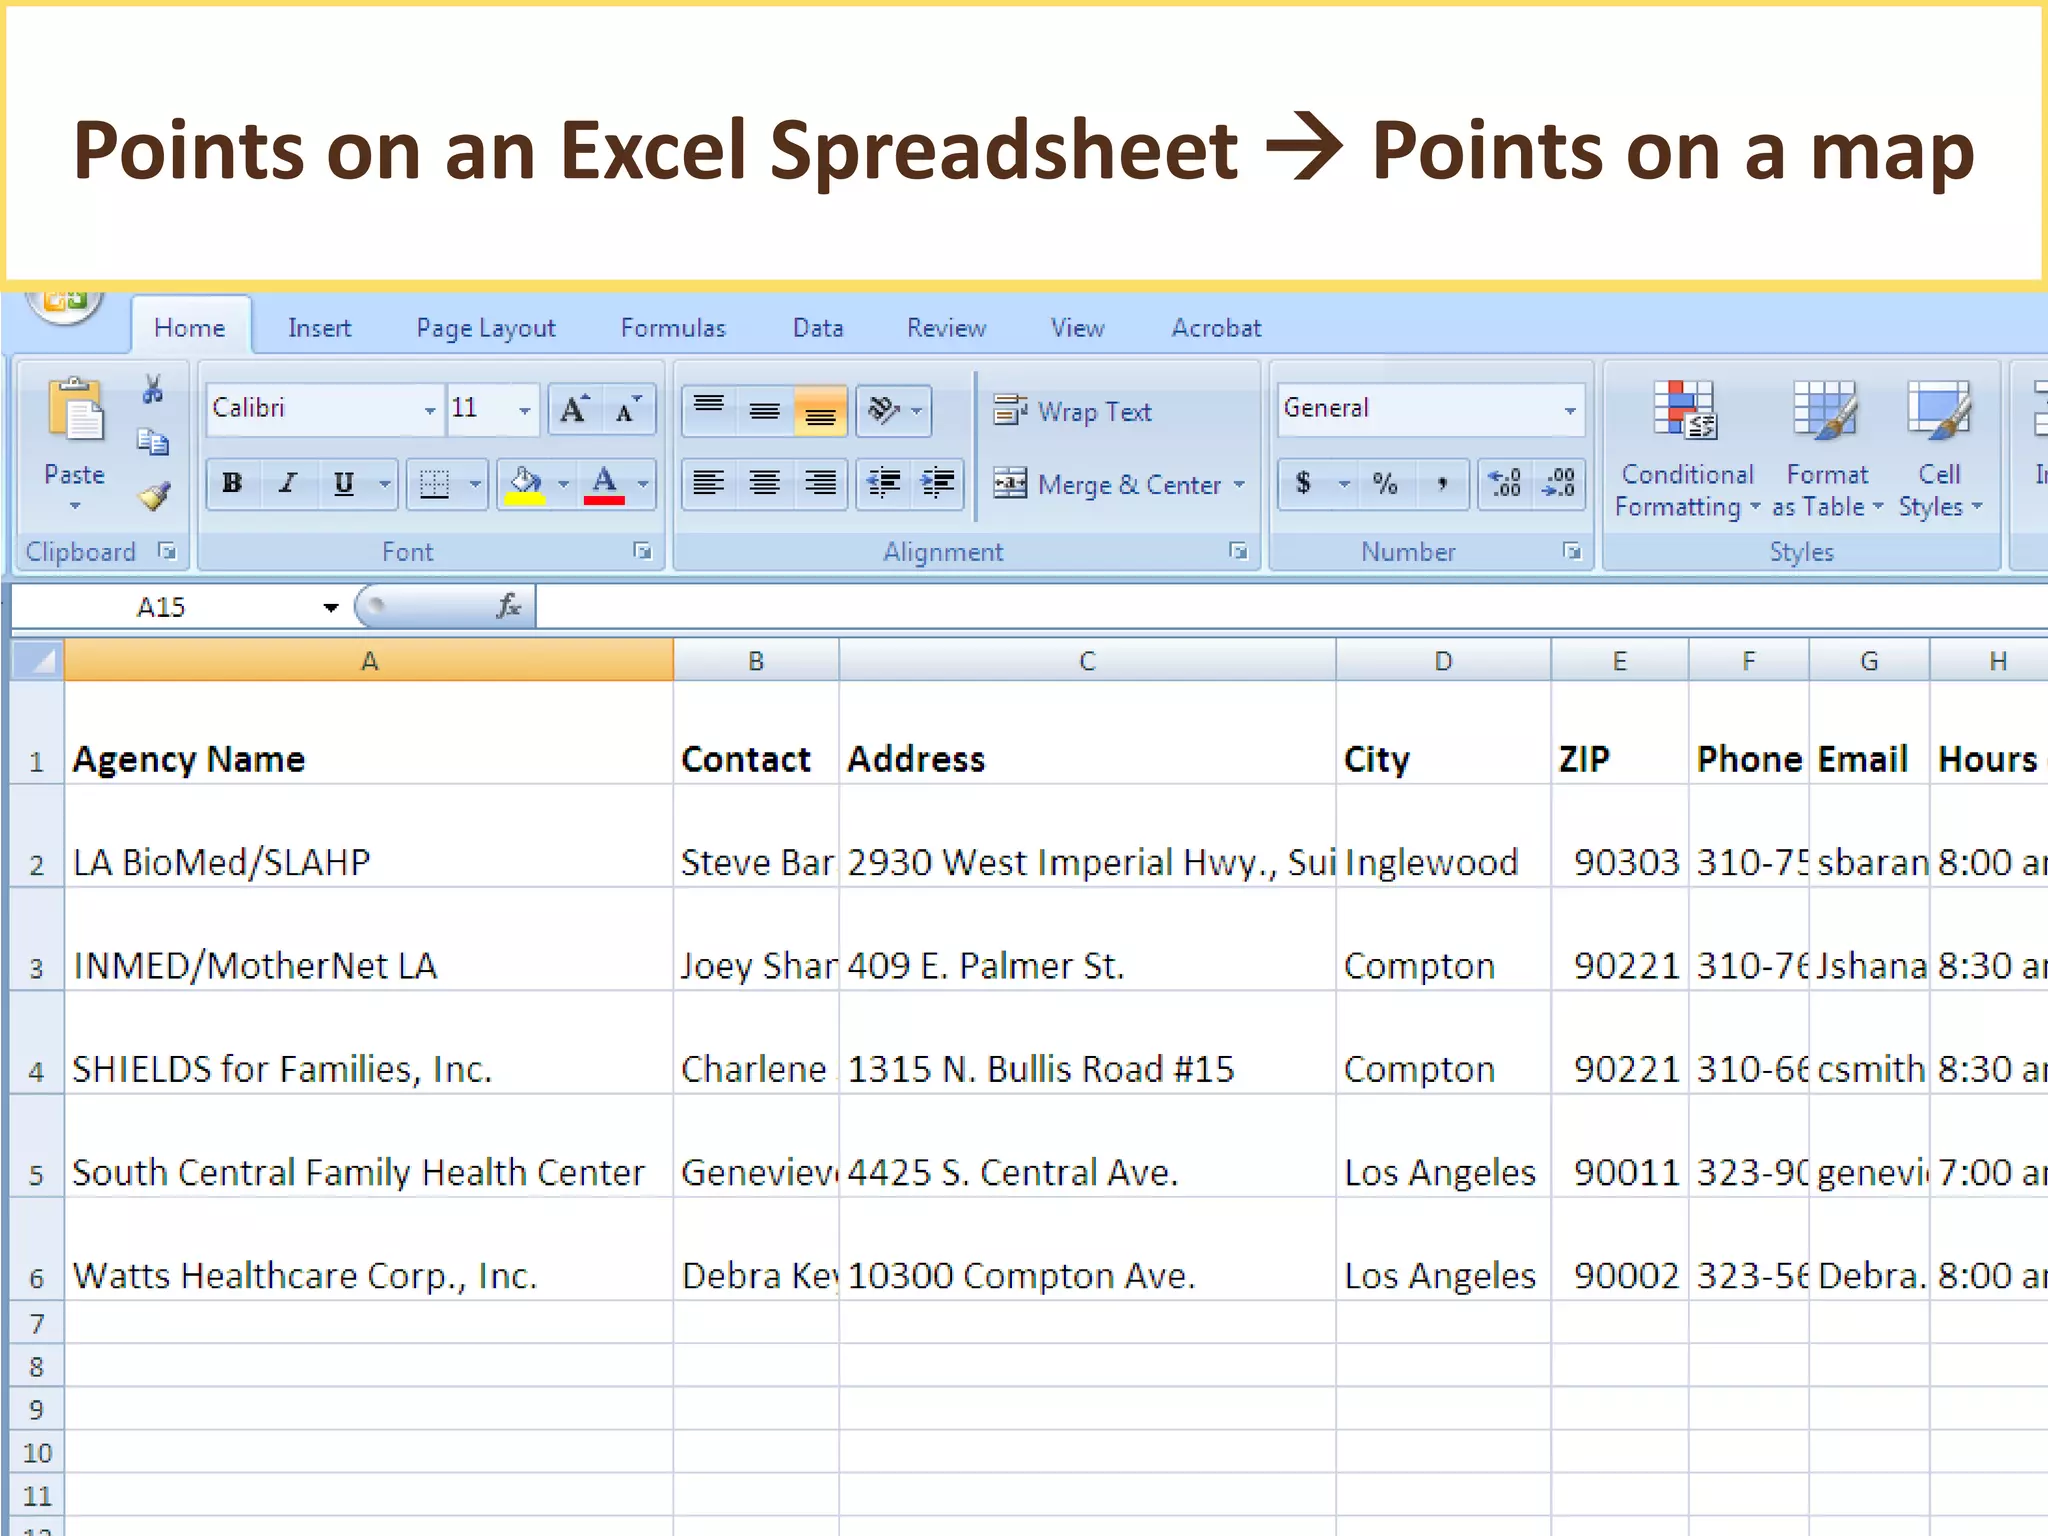
Task: Select the Format Painter brush
Action: (153, 495)
